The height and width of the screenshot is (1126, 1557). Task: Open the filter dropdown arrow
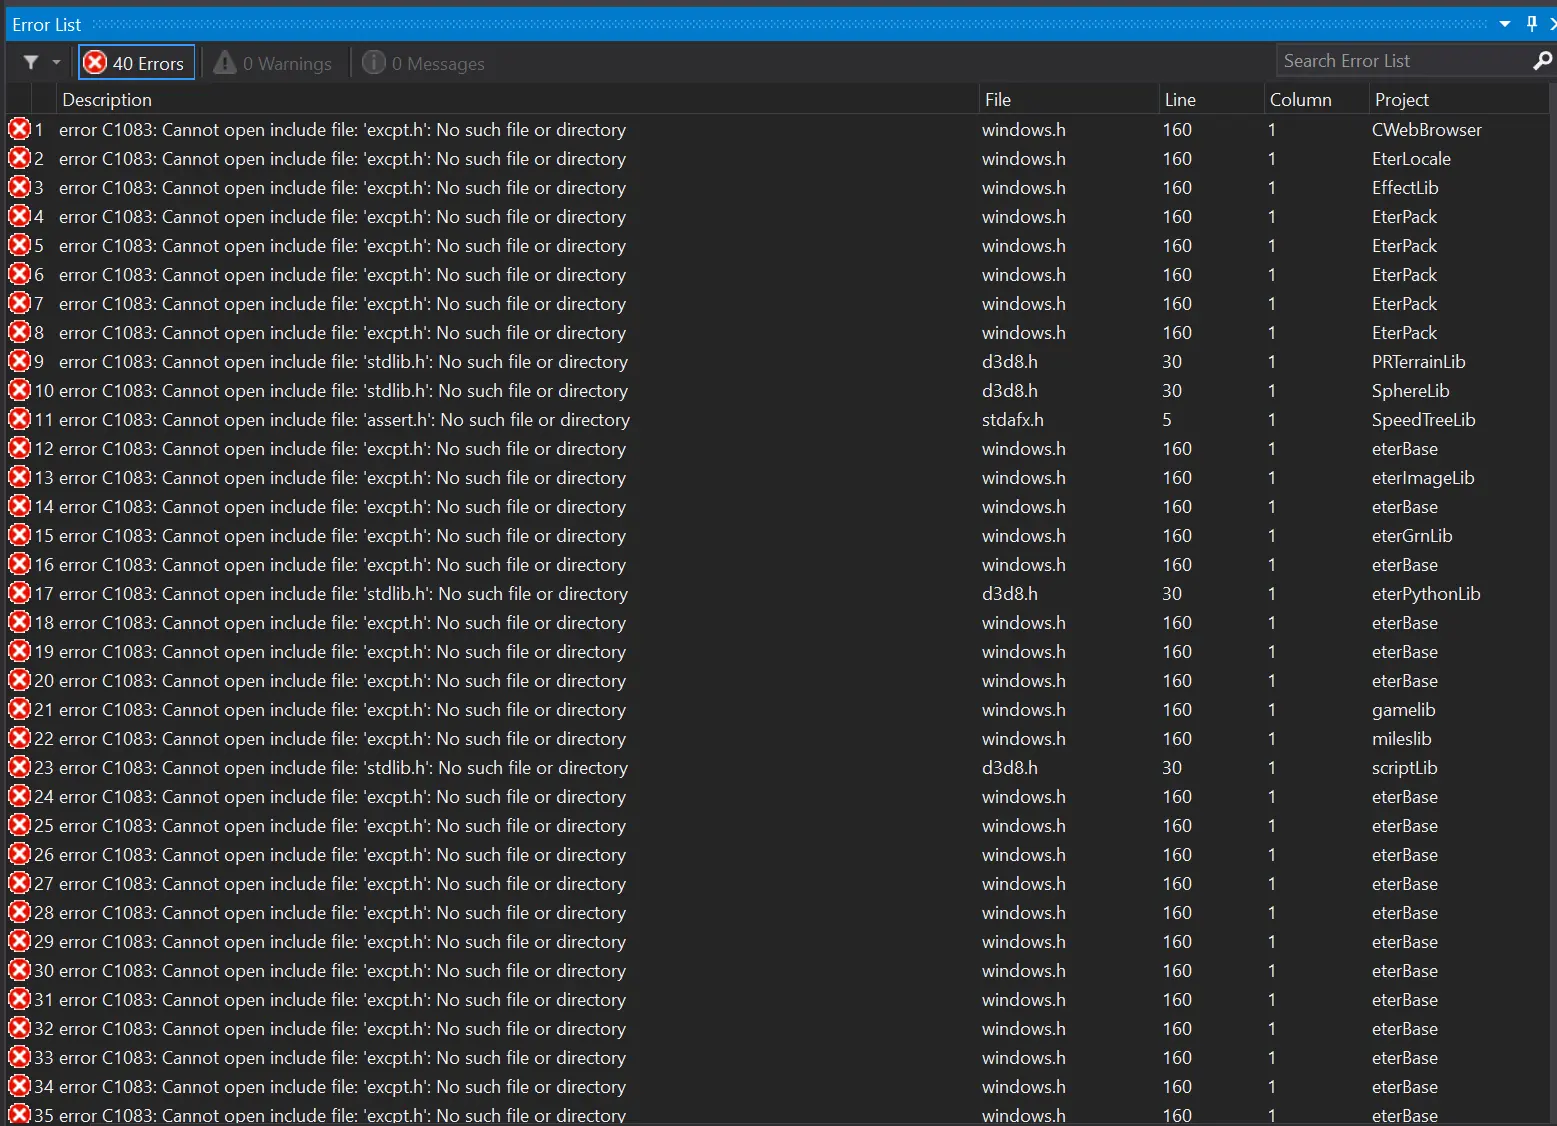click(56, 63)
